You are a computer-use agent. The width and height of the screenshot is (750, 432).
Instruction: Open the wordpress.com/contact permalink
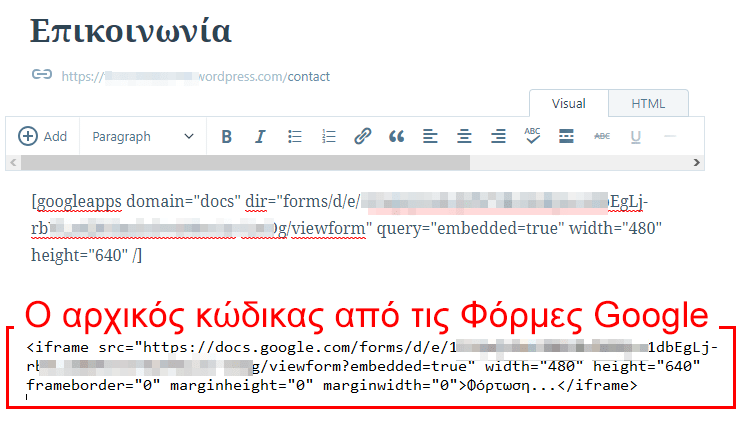coord(196,77)
